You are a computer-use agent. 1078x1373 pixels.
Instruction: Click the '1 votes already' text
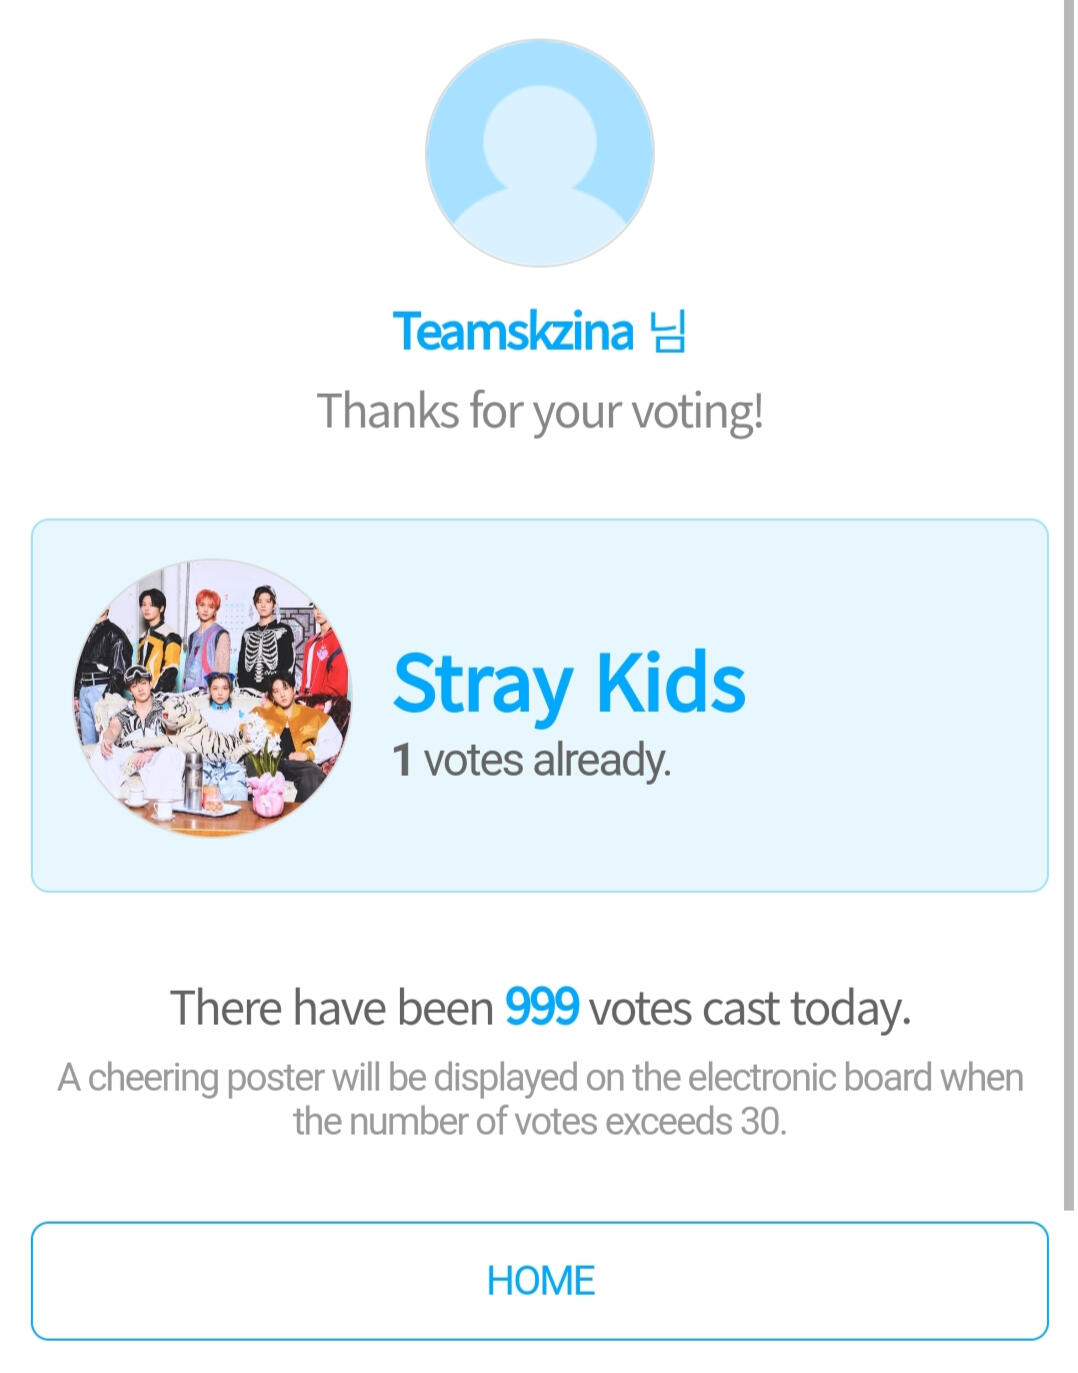click(x=531, y=760)
